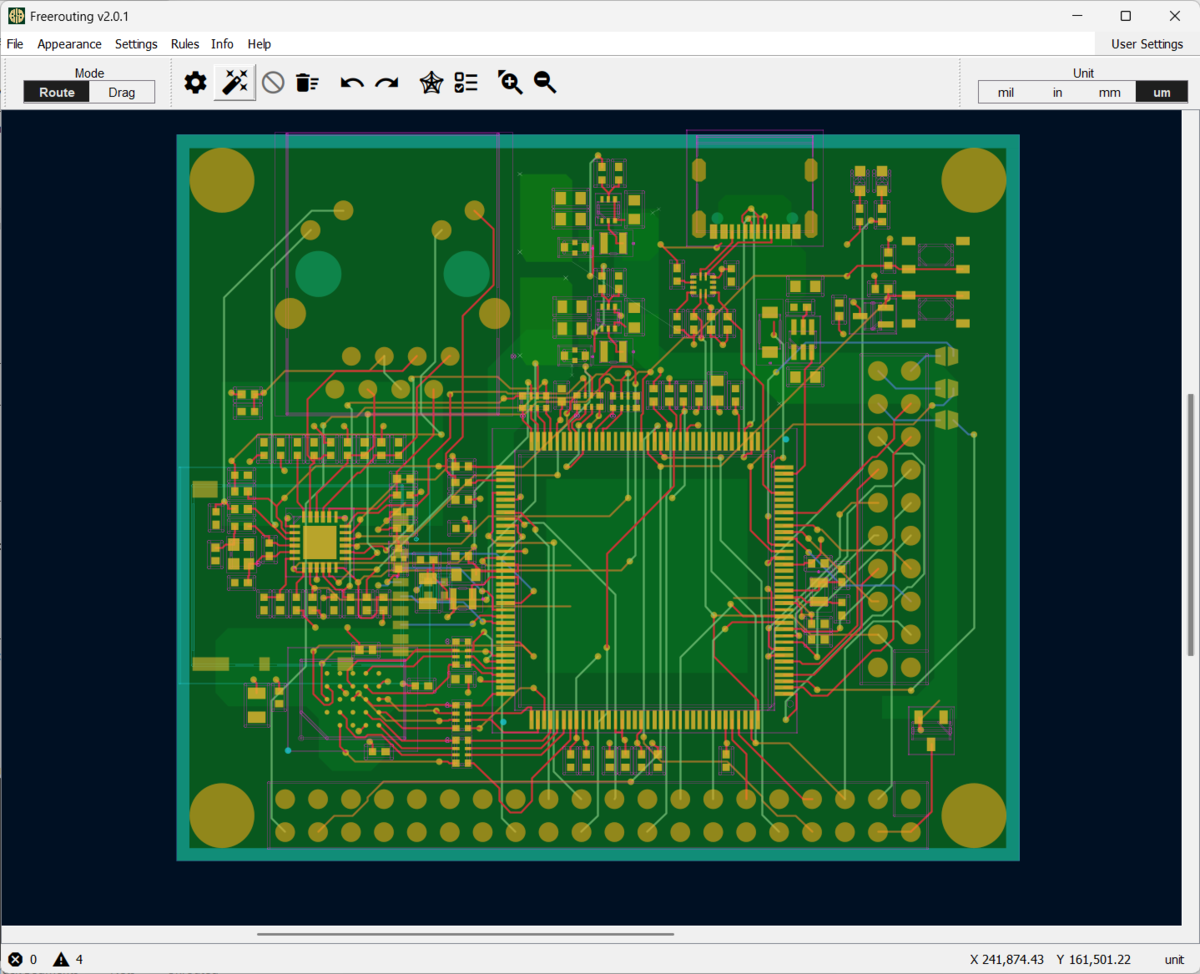Delete all tracks with the trash icon

pos(307,83)
